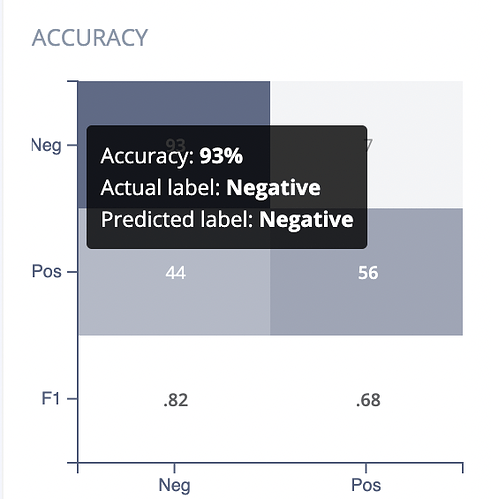This screenshot has height=499, width=491.
Task: Click the ACCURACY chart title
Action: click(90, 38)
